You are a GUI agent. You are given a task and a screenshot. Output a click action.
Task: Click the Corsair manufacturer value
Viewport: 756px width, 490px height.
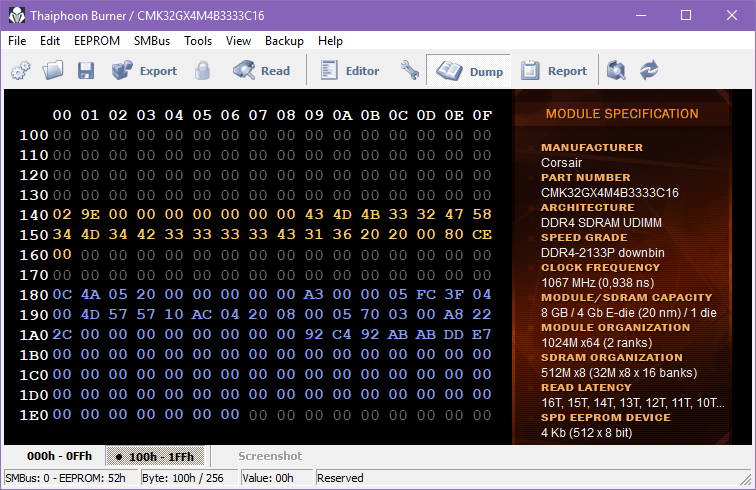point(561,163)
